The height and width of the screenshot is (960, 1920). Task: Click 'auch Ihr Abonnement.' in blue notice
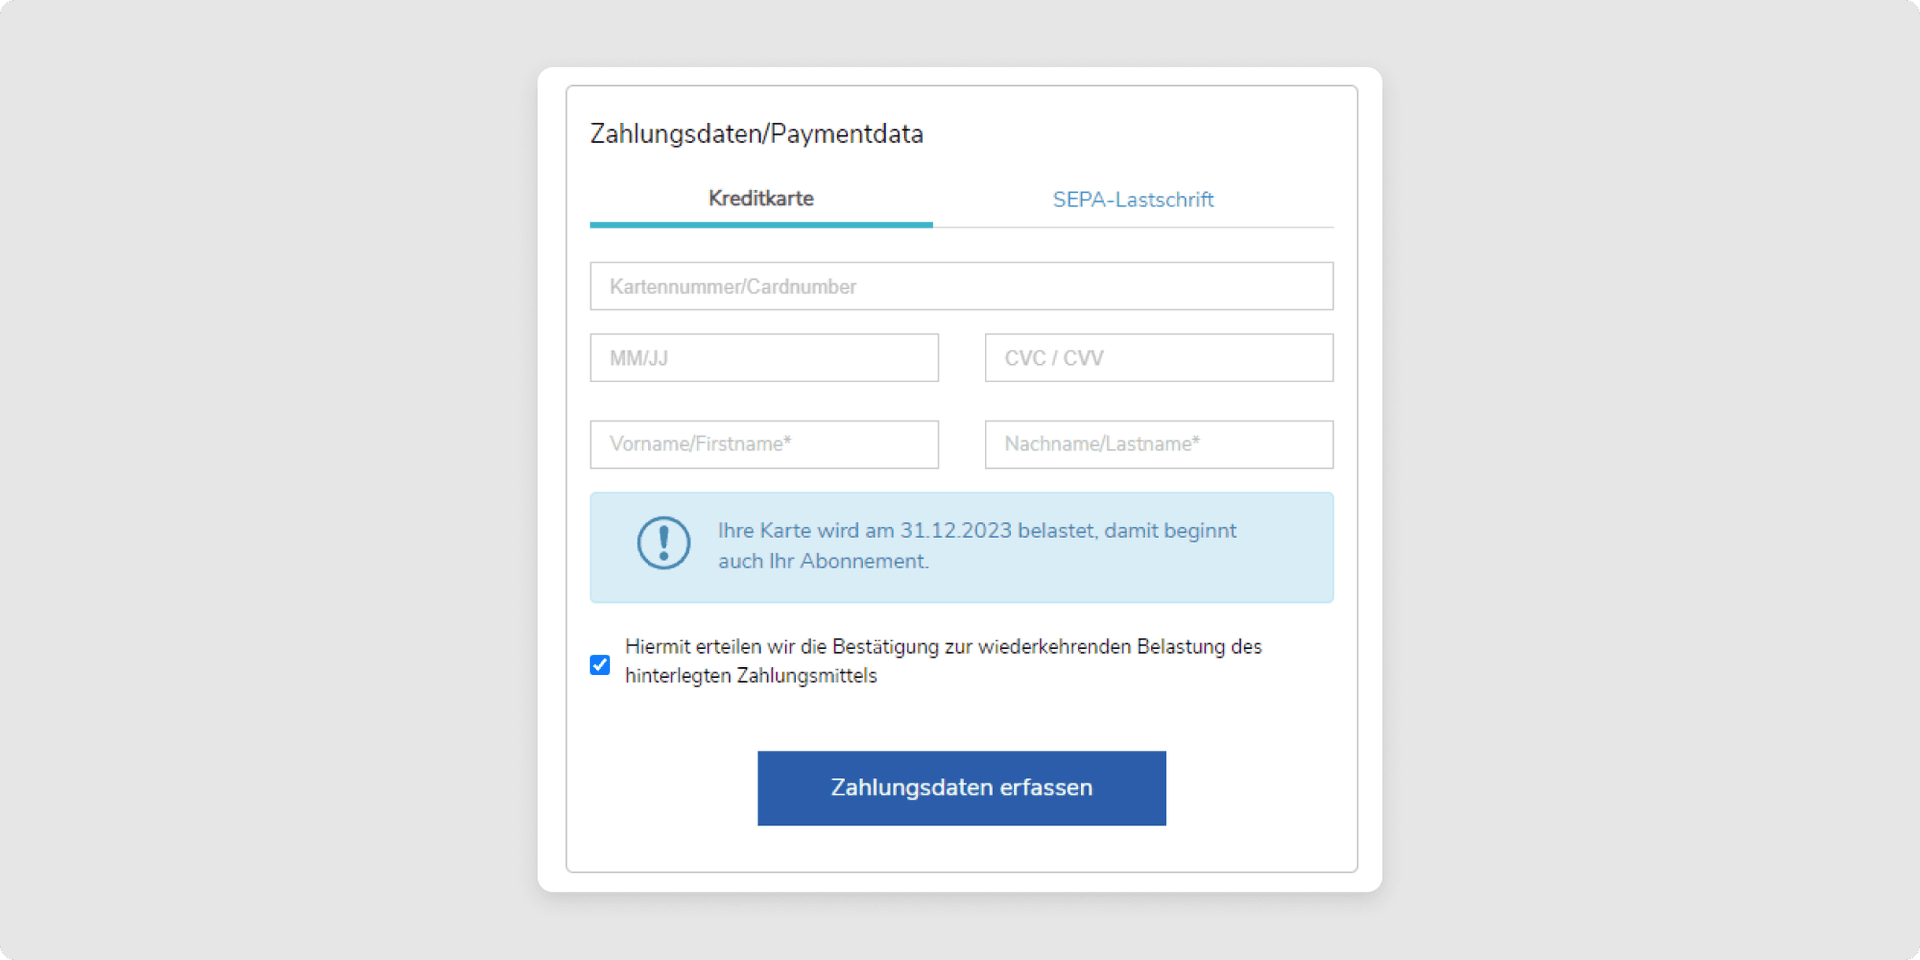click(x=823, y=561)
